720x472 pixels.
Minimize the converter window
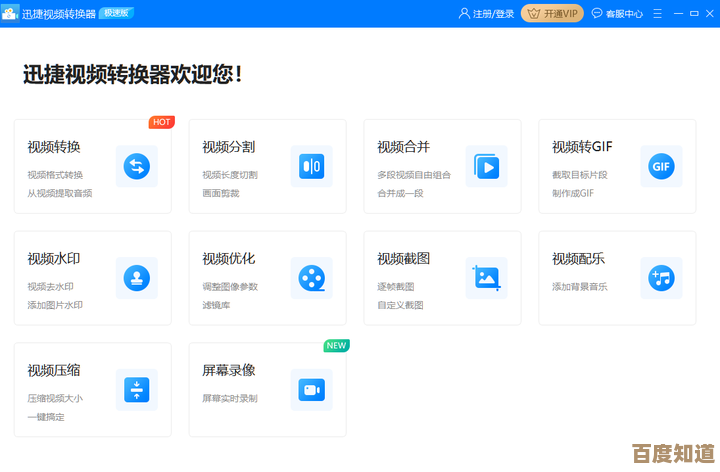pos(678,14)
